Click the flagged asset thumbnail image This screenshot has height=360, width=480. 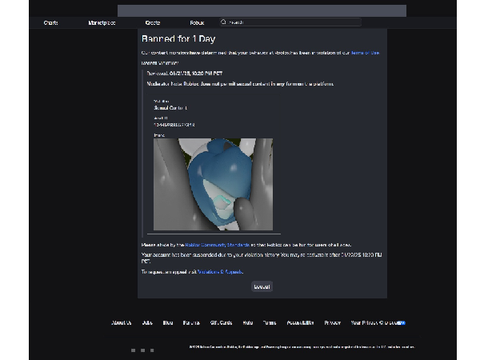coord(213,184)
